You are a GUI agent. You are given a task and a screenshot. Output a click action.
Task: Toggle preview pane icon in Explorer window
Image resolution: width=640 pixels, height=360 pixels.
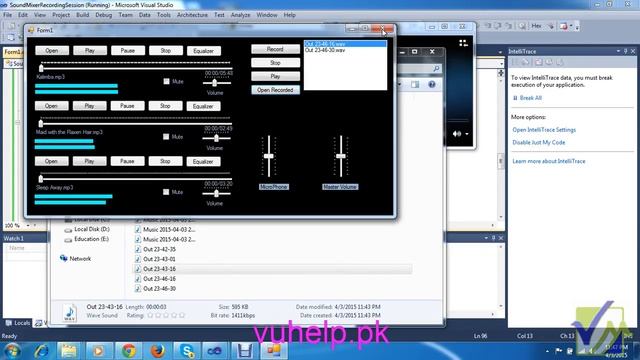(x=415, y=84)
